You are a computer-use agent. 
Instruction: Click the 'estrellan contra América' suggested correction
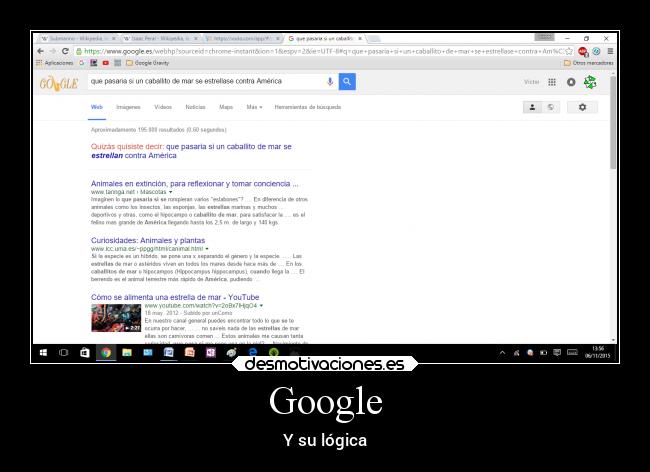(x=134, y=156)
